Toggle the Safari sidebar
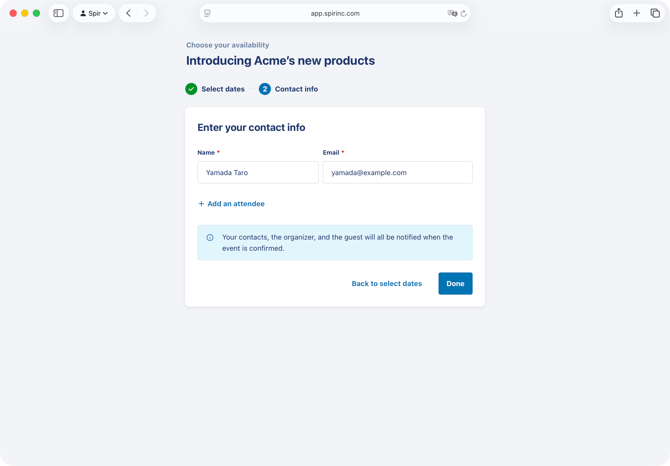670x466 pixels. tap(58, 13)
